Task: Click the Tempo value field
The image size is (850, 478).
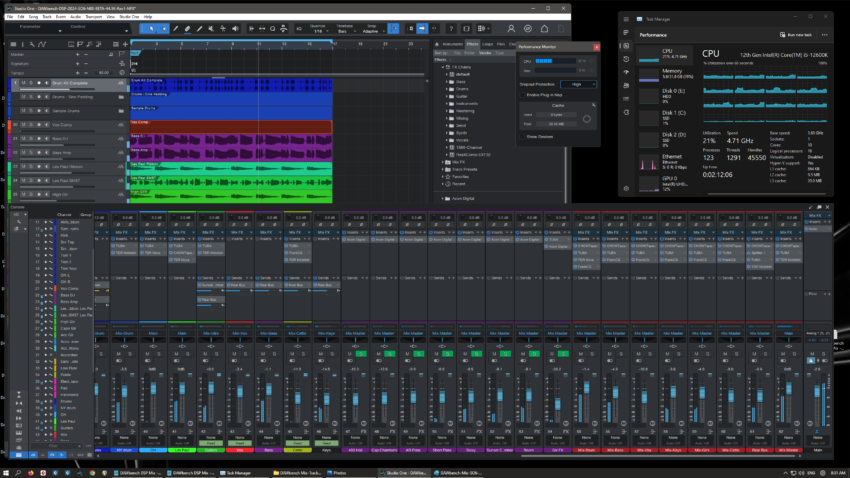Action: (104, 73)
